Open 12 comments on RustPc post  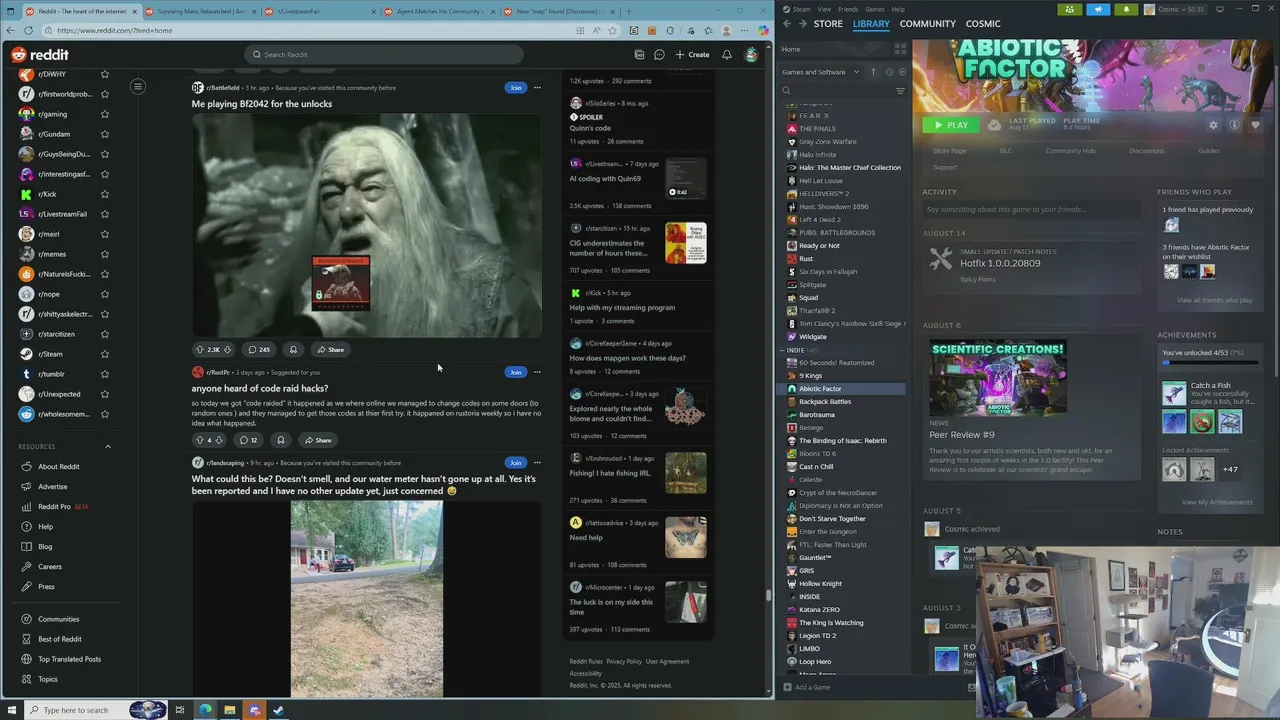tap(249, 440)
